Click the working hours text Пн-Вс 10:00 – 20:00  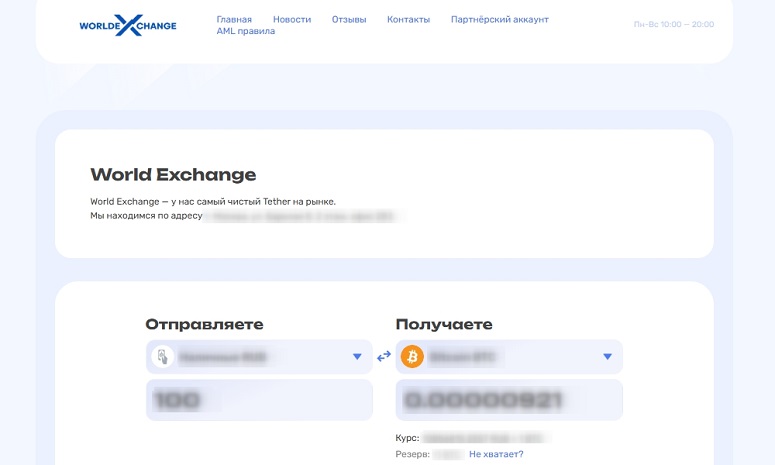(674, 24)
